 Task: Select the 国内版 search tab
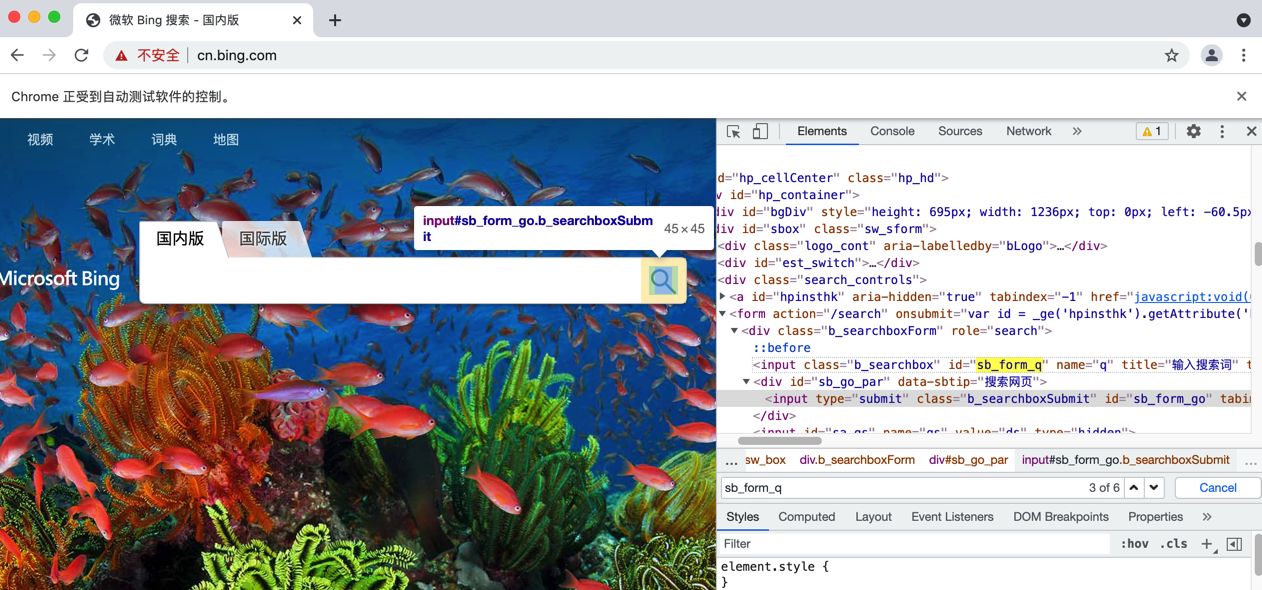point(180,238)
